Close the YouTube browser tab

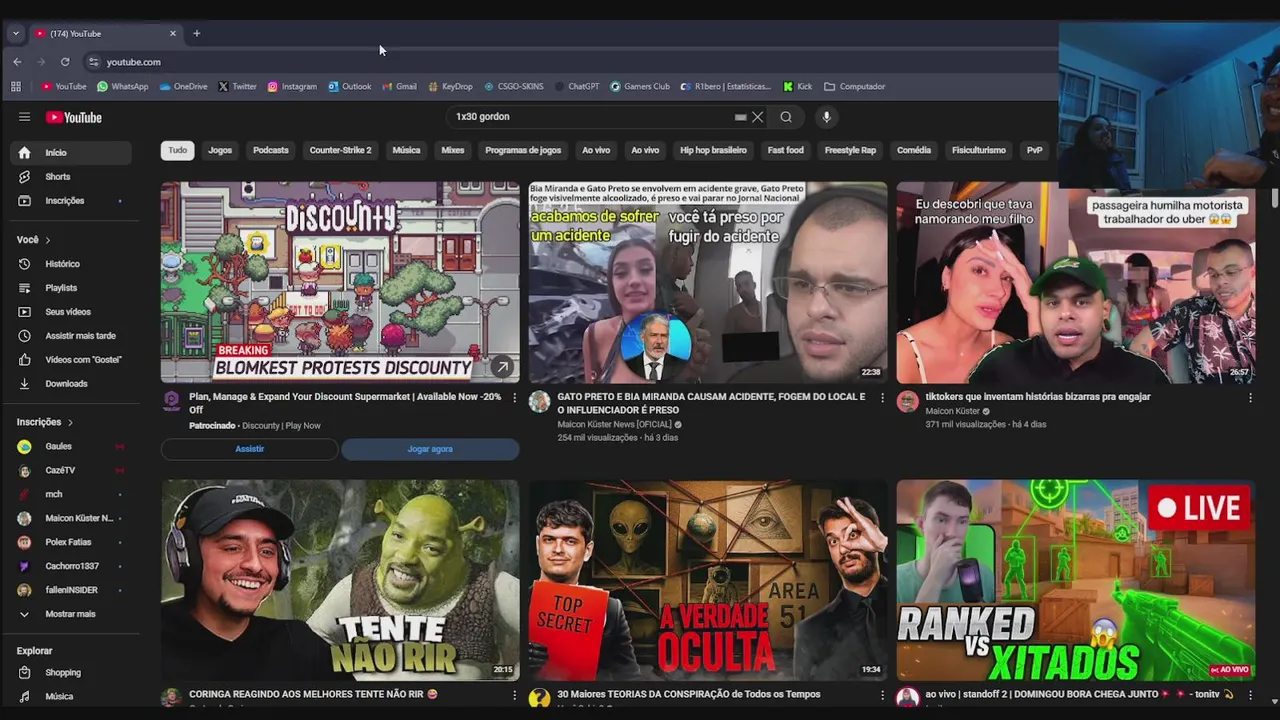(172, 34)
